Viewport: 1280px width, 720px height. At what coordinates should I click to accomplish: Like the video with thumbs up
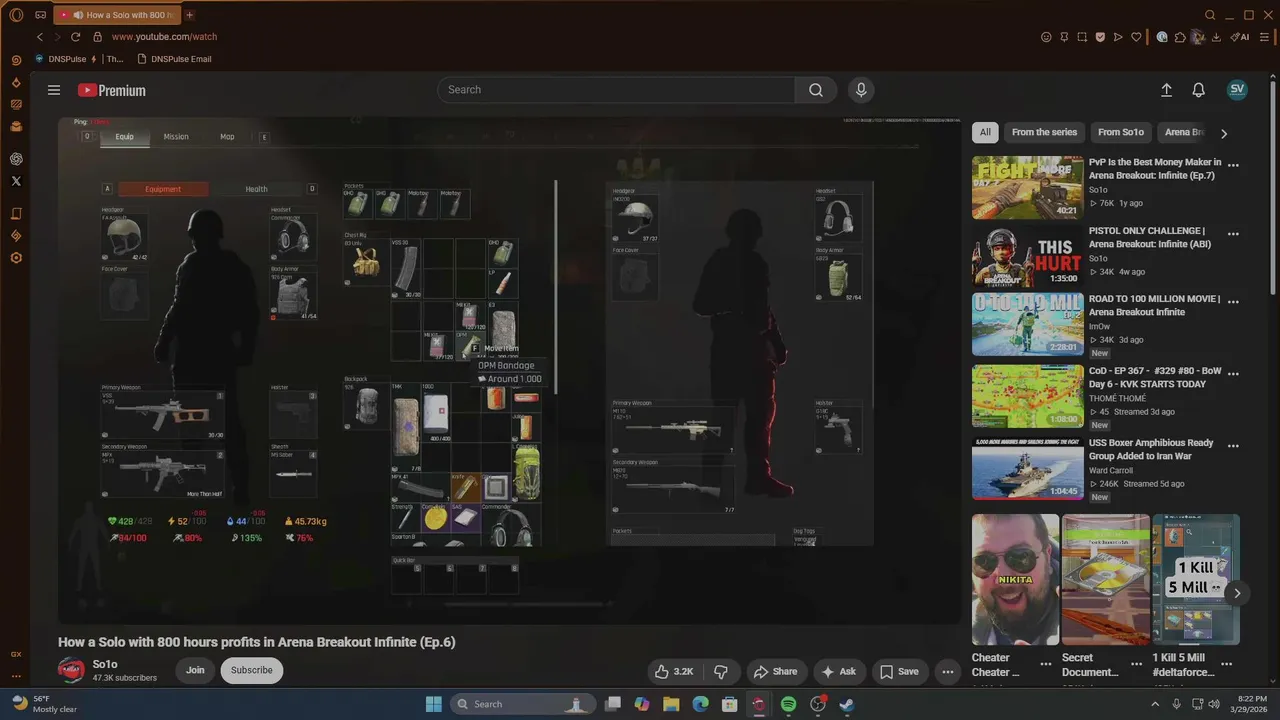(x=674, y=672)
